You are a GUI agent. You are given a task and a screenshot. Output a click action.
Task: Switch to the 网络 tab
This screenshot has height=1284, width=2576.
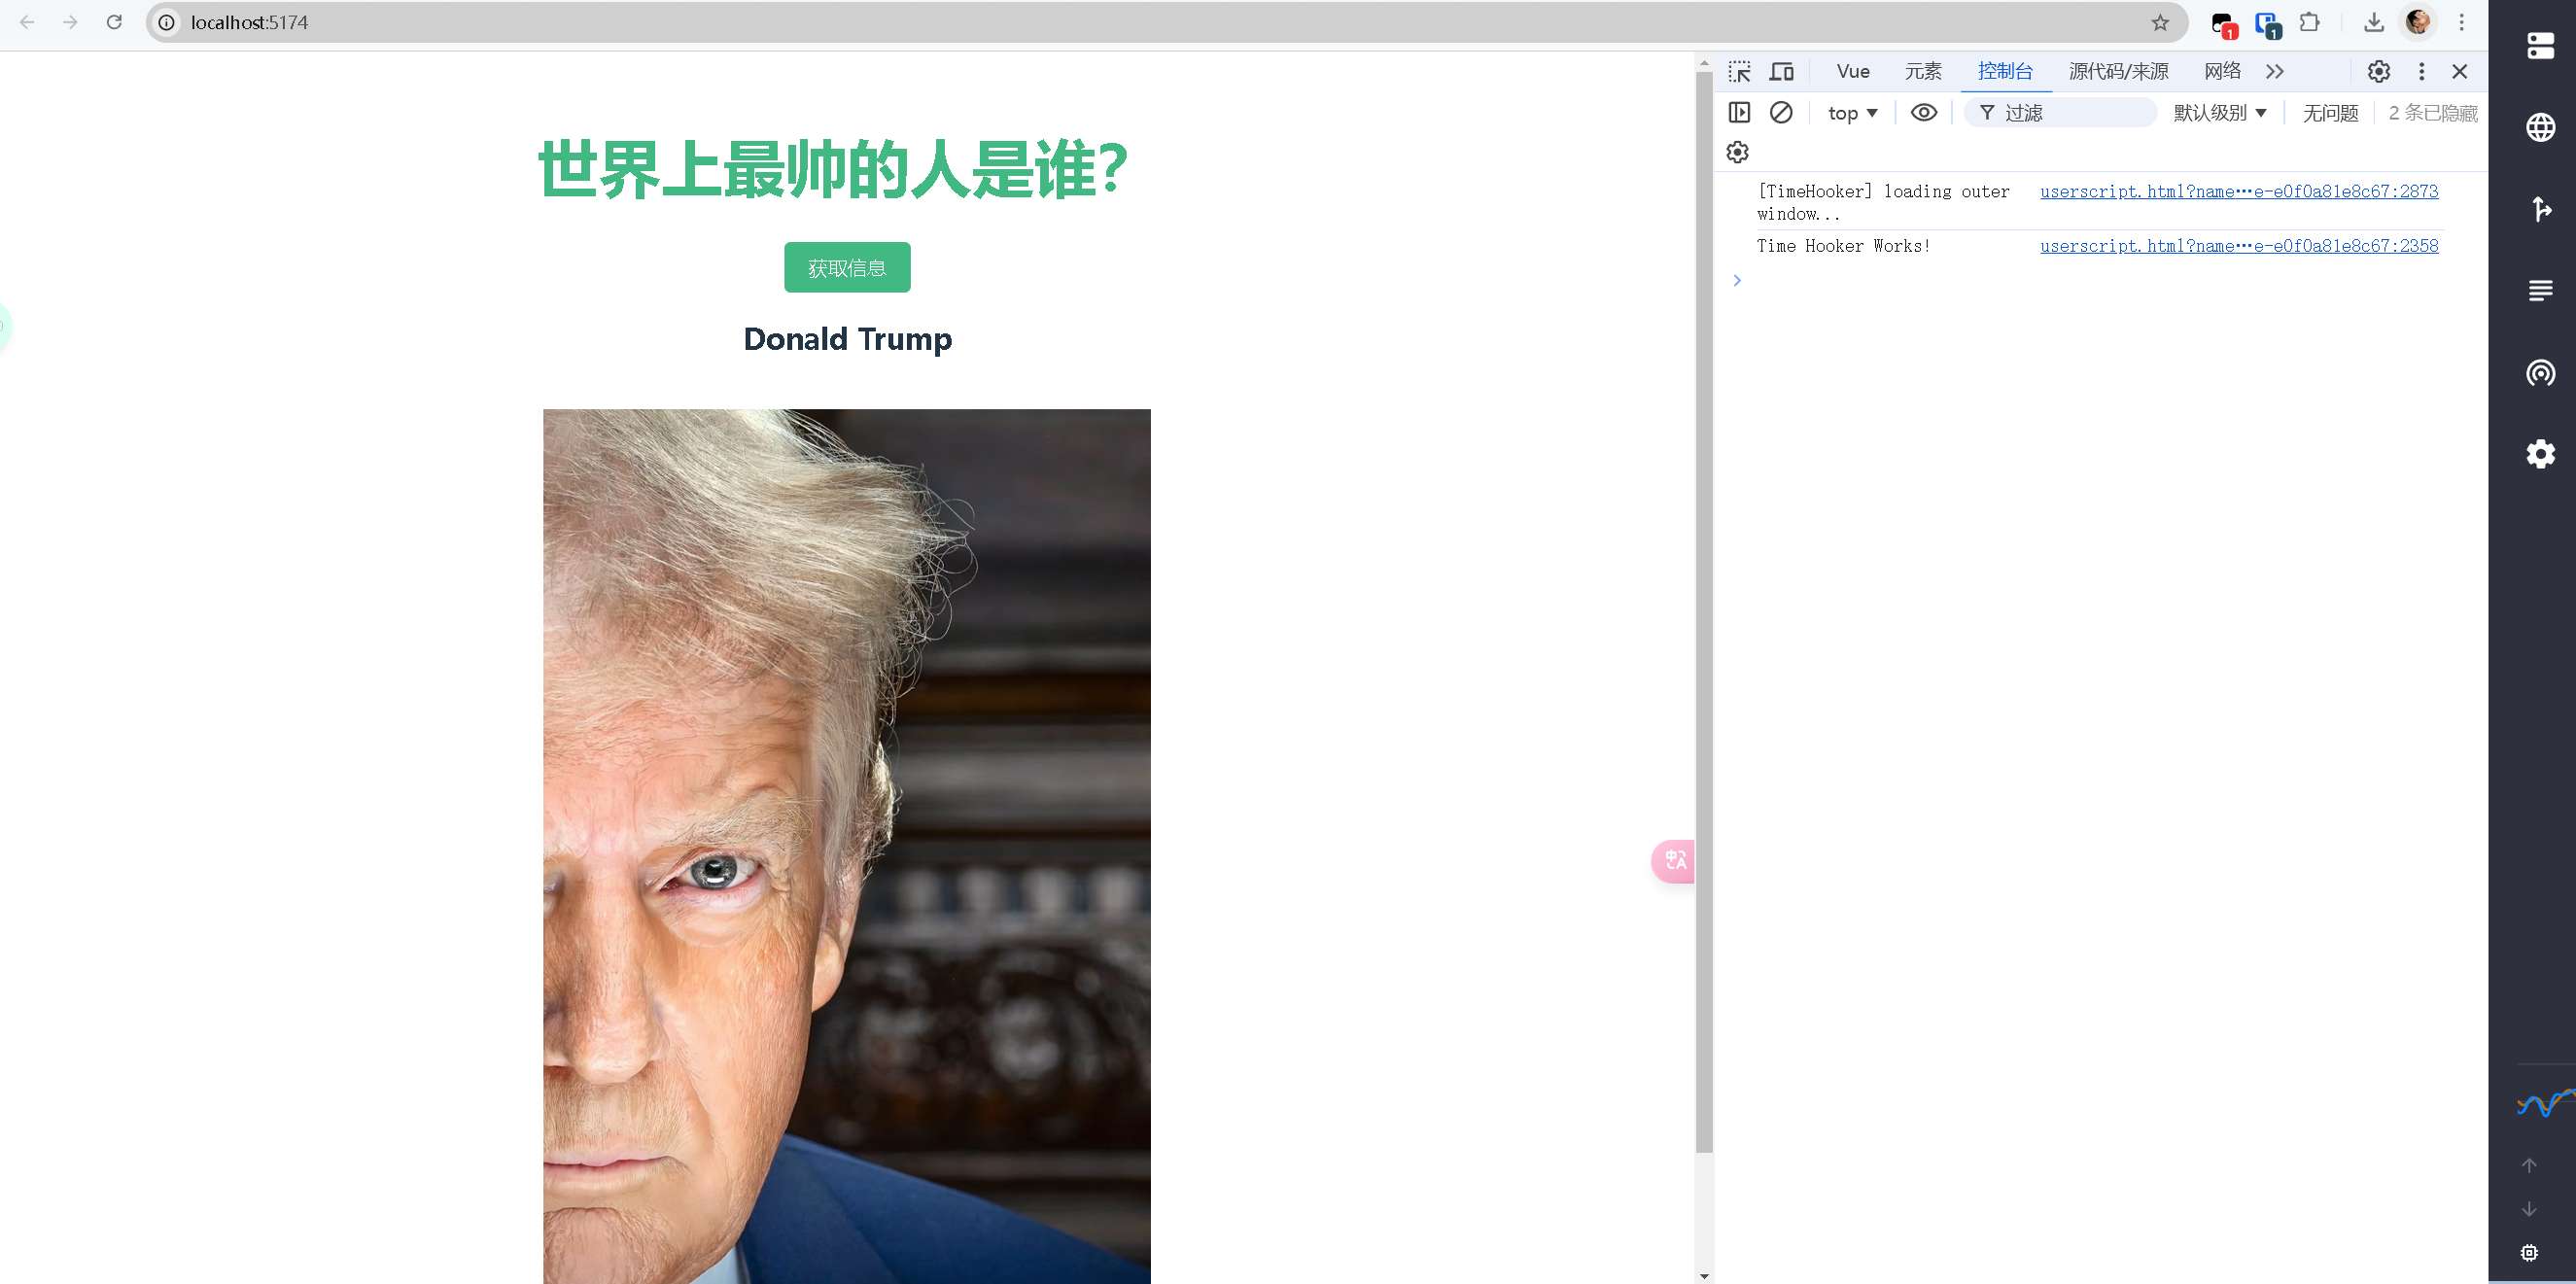tap(2222, 72)
